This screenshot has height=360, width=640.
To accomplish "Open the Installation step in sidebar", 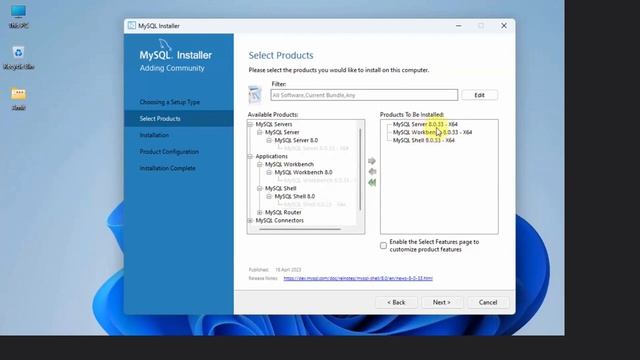I will 154,135.
